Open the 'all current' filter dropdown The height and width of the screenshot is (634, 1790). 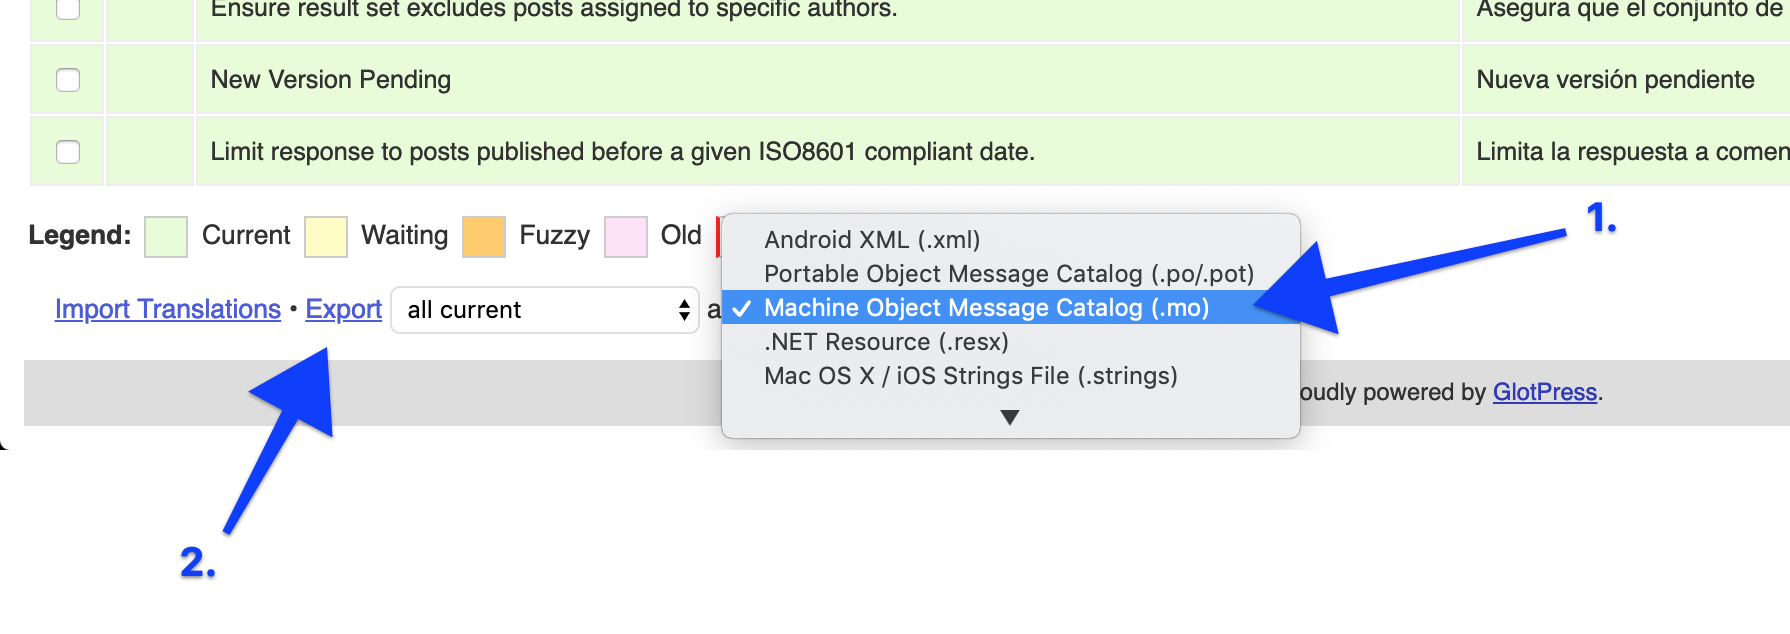click(x=545, y=310)
